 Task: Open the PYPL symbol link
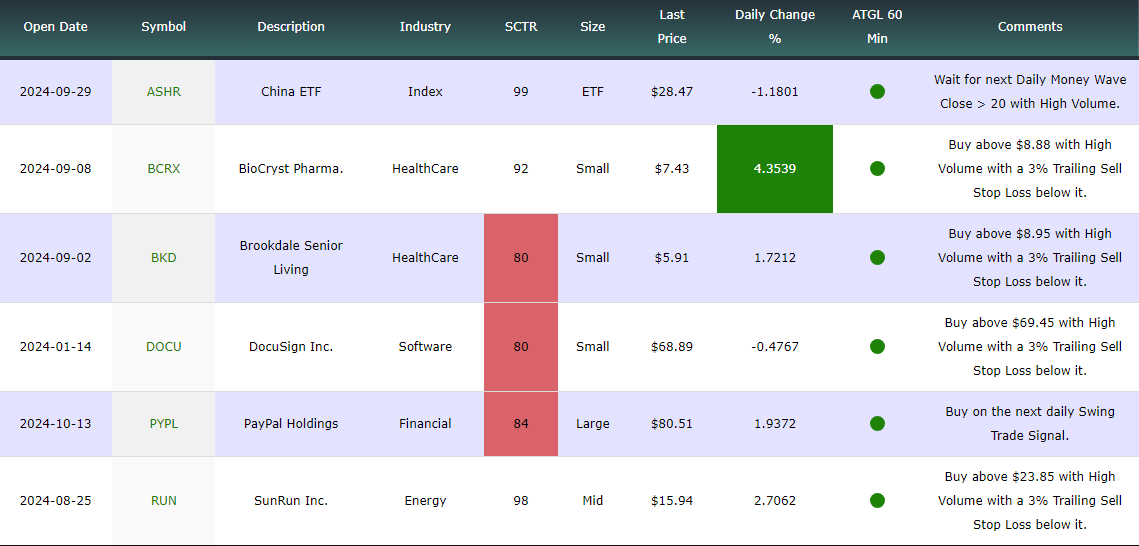(163, 423)
